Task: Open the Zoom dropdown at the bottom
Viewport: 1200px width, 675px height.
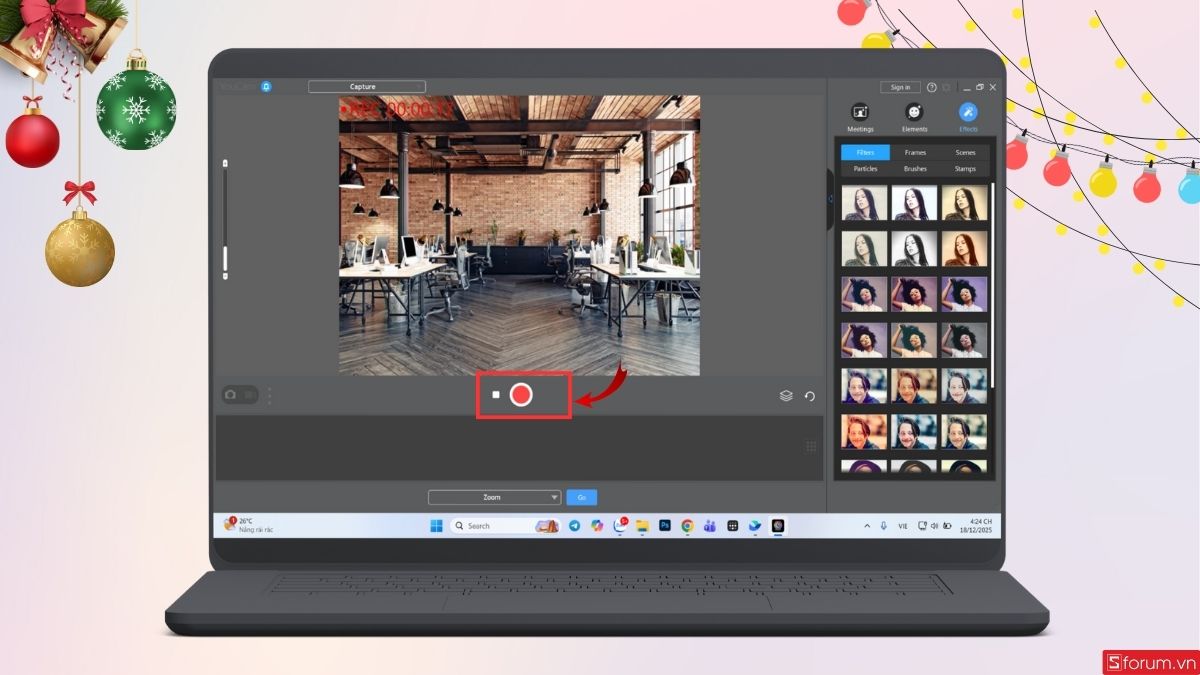Action: pos(493,497)
